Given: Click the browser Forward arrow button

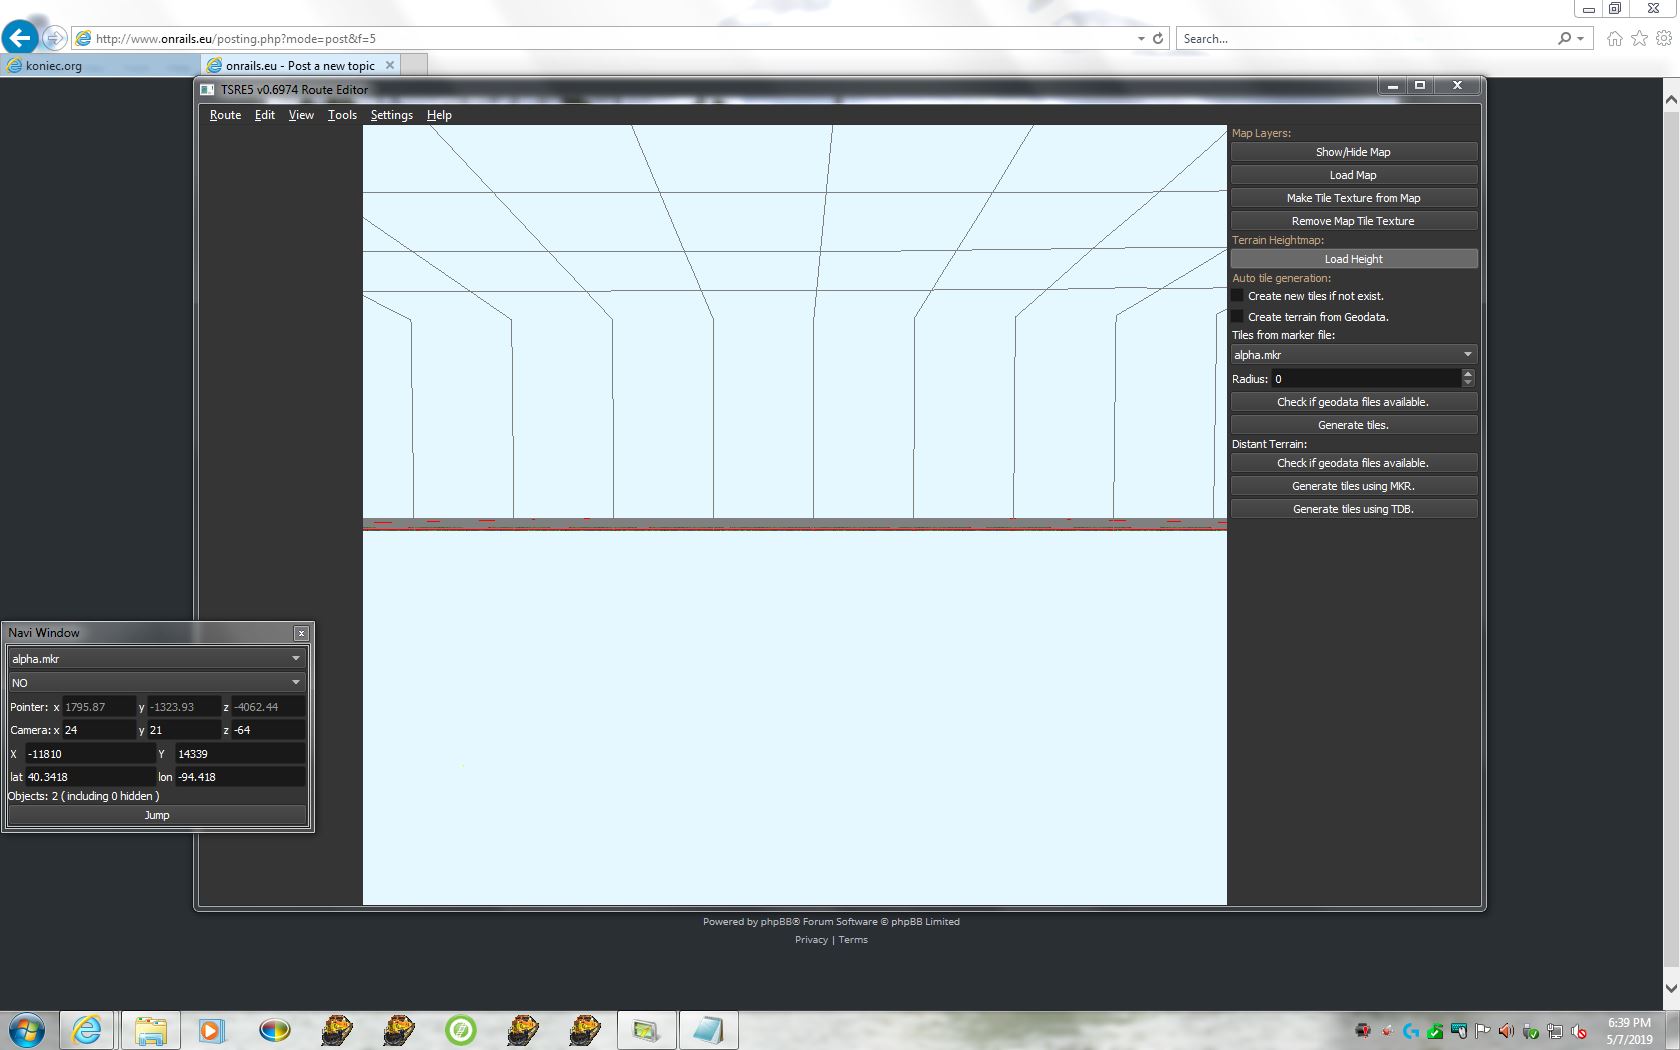Looking at the screenshot, I should point(55,38).
